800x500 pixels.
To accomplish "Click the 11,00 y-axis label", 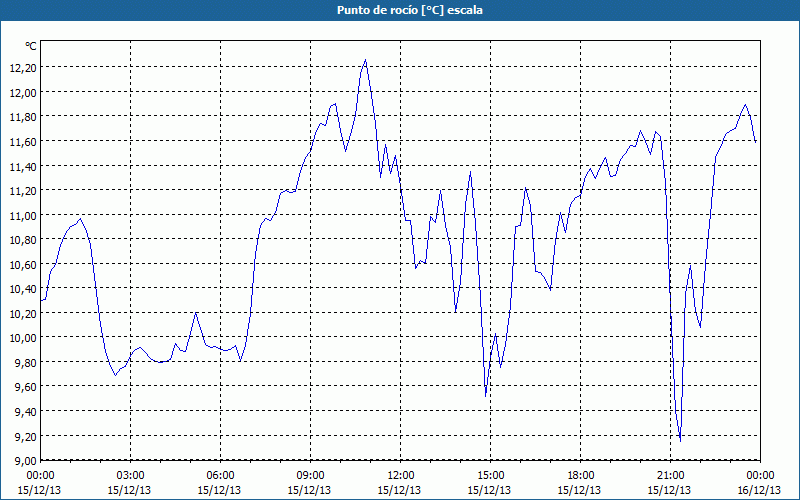I will tap(23, 215).
